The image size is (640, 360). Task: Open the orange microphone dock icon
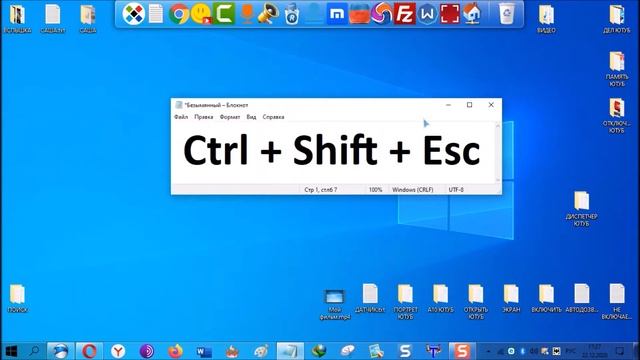click(247, 13)
